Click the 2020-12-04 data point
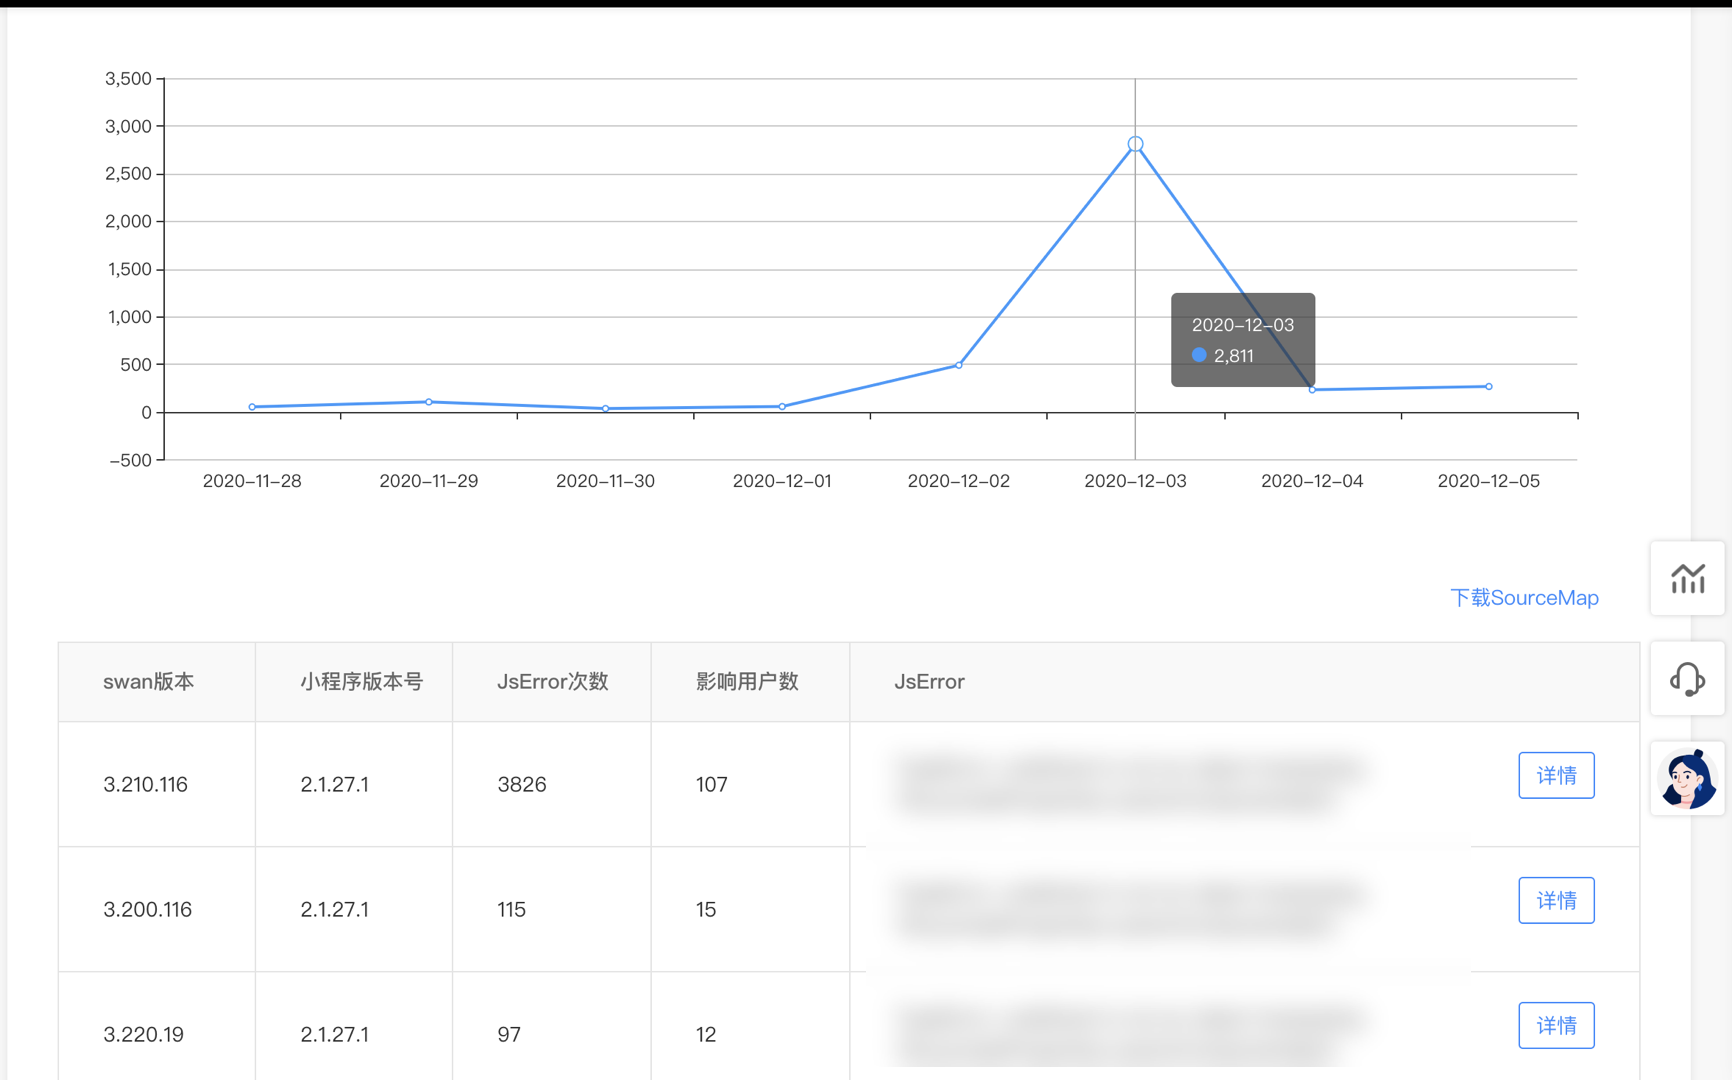 (1312, 390)
